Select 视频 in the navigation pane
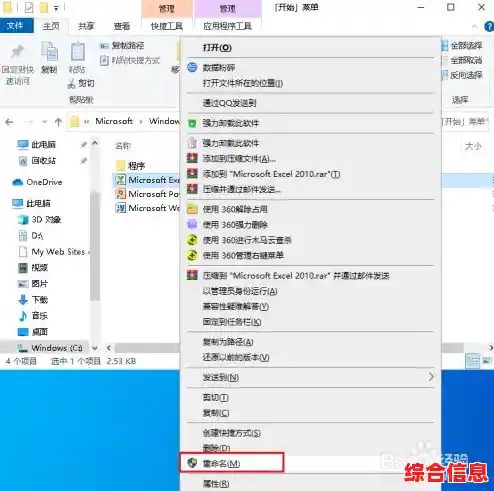This screenshot has width=494, height=491. 33,268
